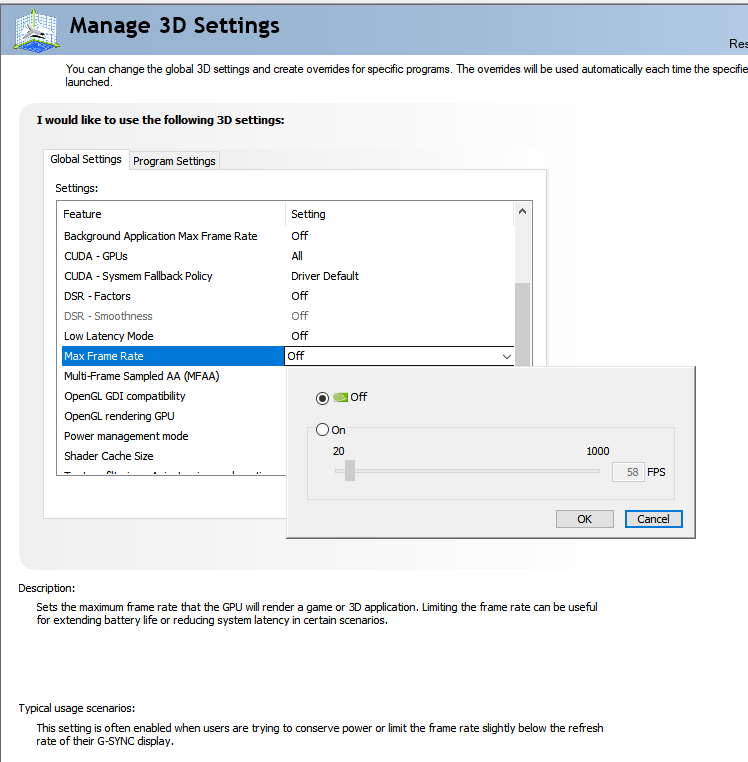Click the Manage 3D Settings header icon
The image size is (748, 762).
tap(36, 30)
